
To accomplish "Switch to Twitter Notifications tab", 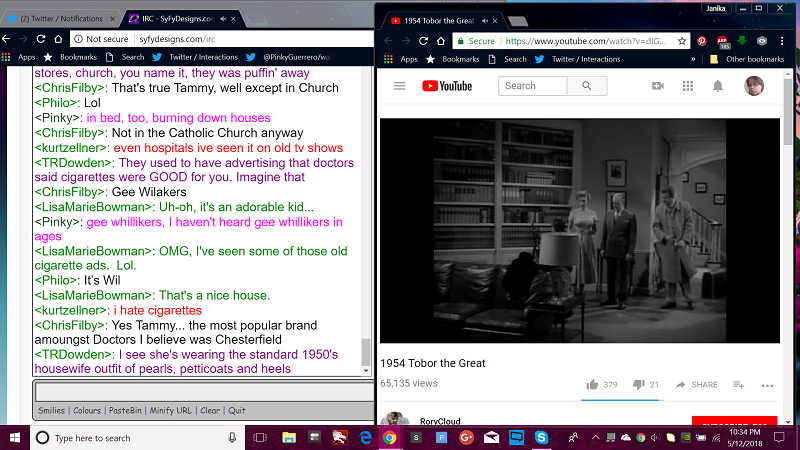I will click(x=59, y=19).
